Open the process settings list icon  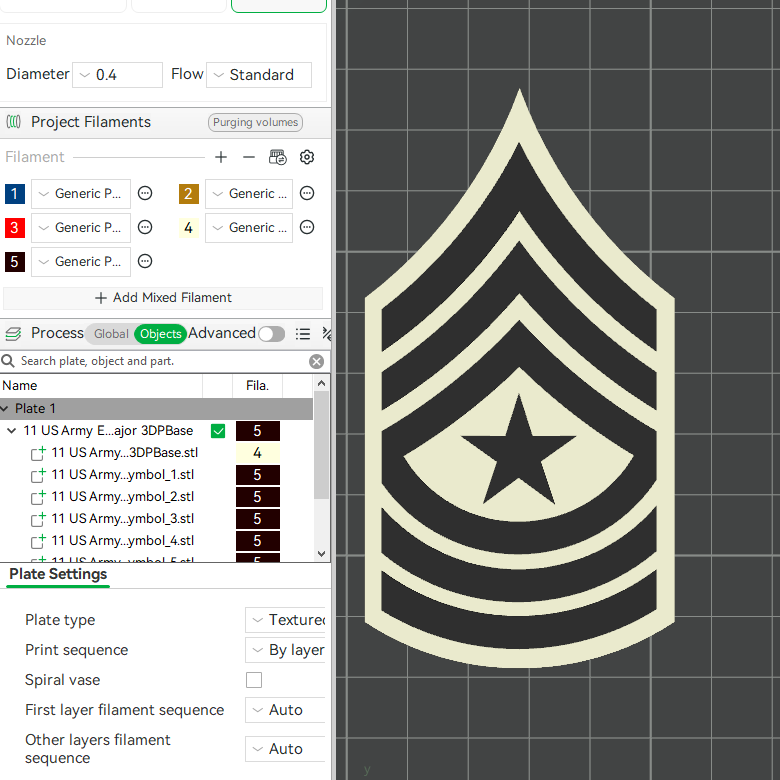(x=302, y=334)
